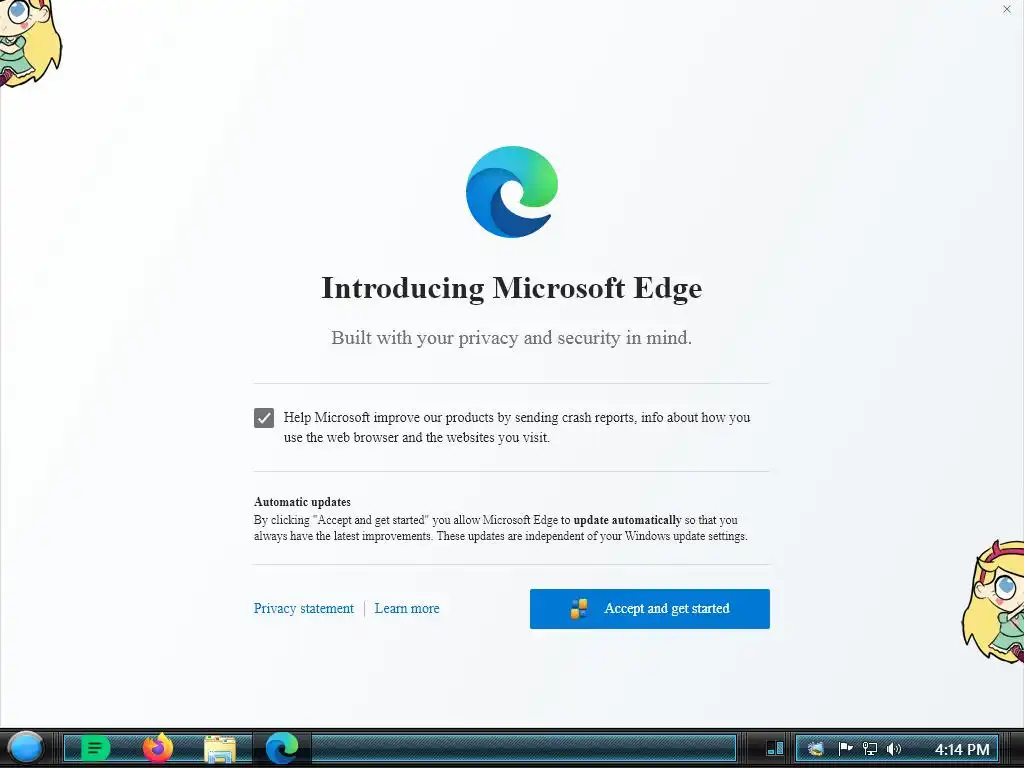Open File Explorer from the taskbar
This screenshot has width=1024, height=768.
coord(220,749)
